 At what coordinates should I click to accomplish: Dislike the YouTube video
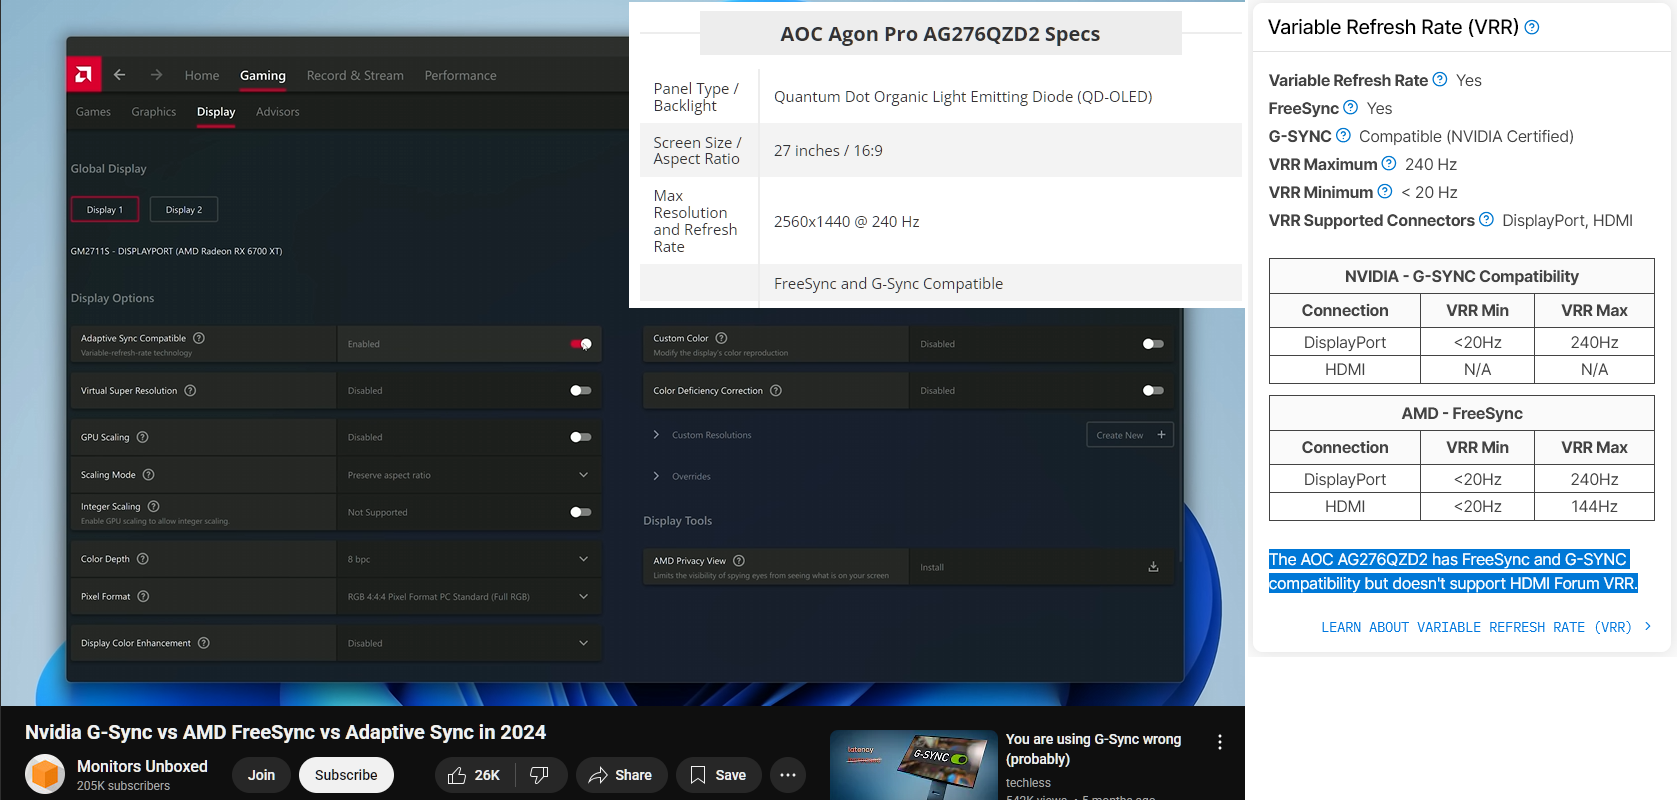[x=541, y=775]
